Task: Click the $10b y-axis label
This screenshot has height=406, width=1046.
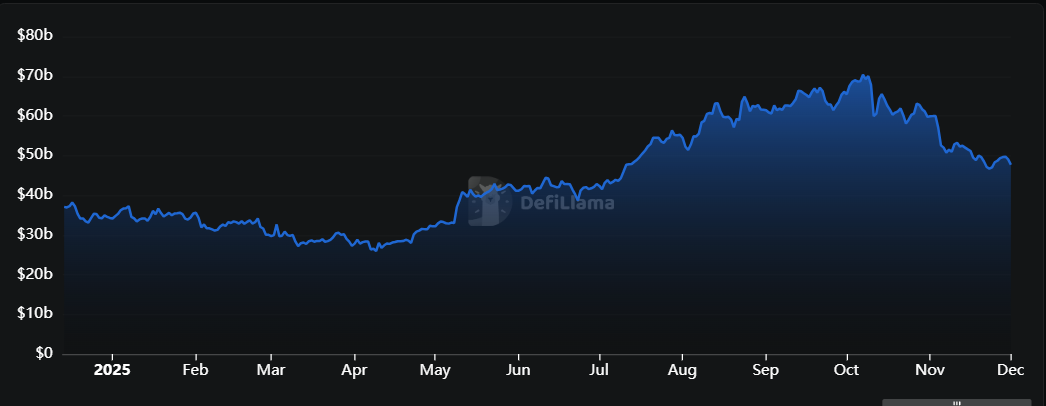Action: tap(34, 314)
